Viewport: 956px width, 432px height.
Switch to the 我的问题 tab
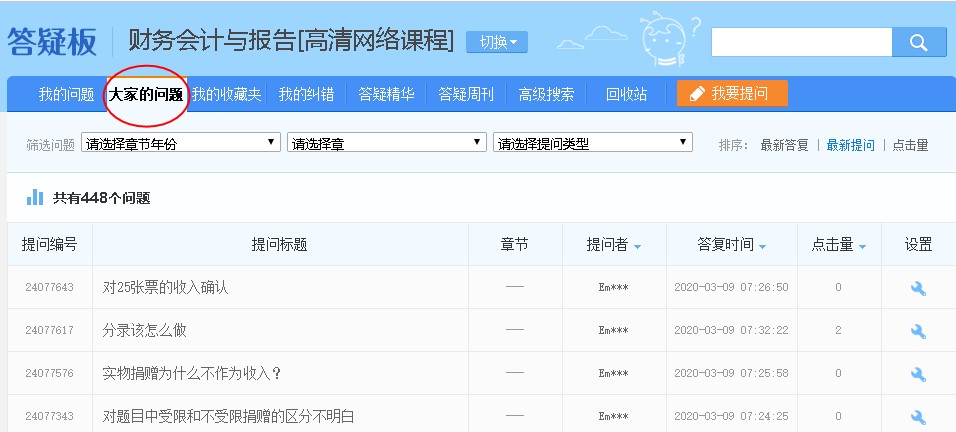click(x=66, y=95)
